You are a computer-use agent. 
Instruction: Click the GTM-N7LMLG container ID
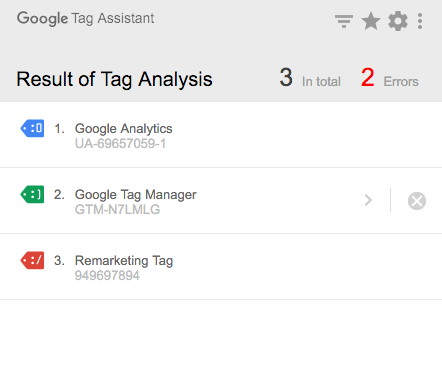coord(117,209)
